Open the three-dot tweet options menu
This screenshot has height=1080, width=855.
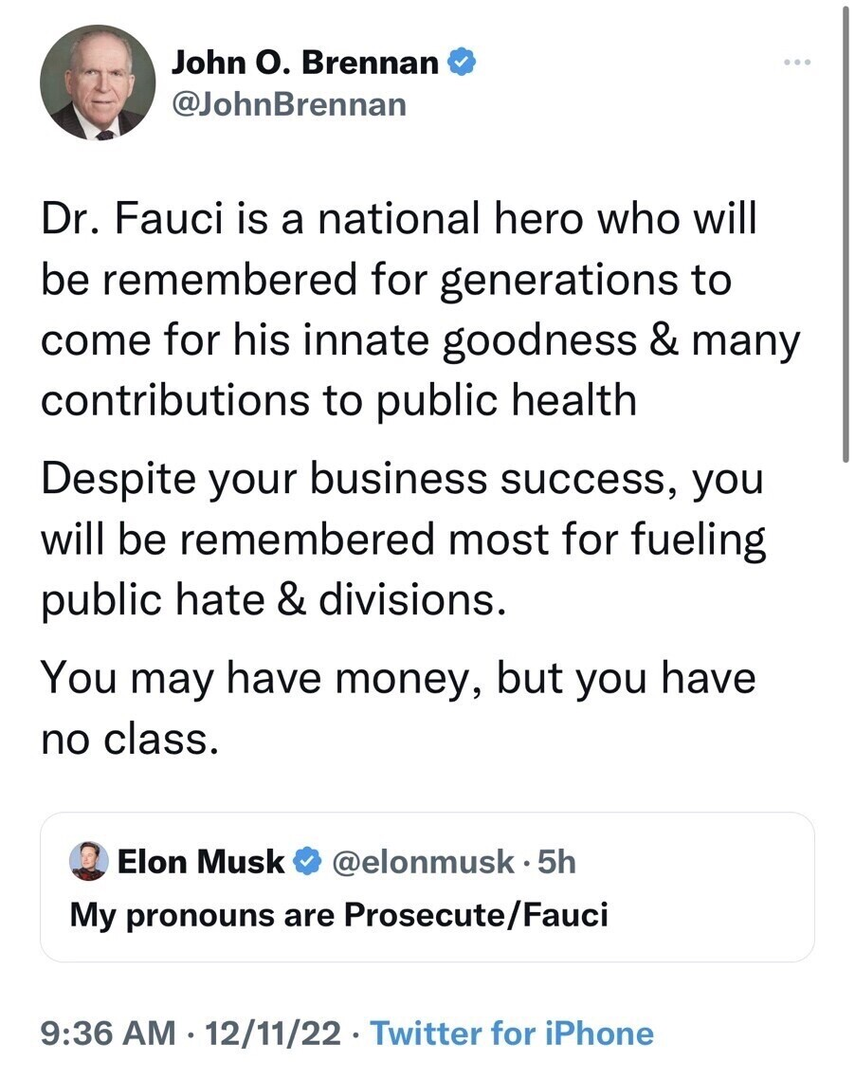click(795, 64)
